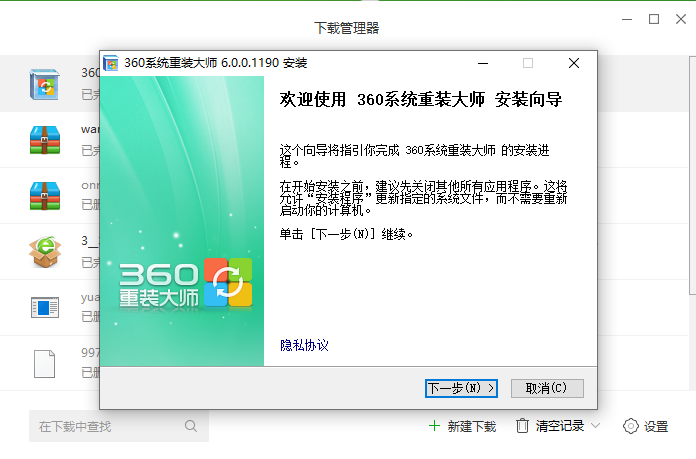Open 设置 settings in download manager

[646, 427]
